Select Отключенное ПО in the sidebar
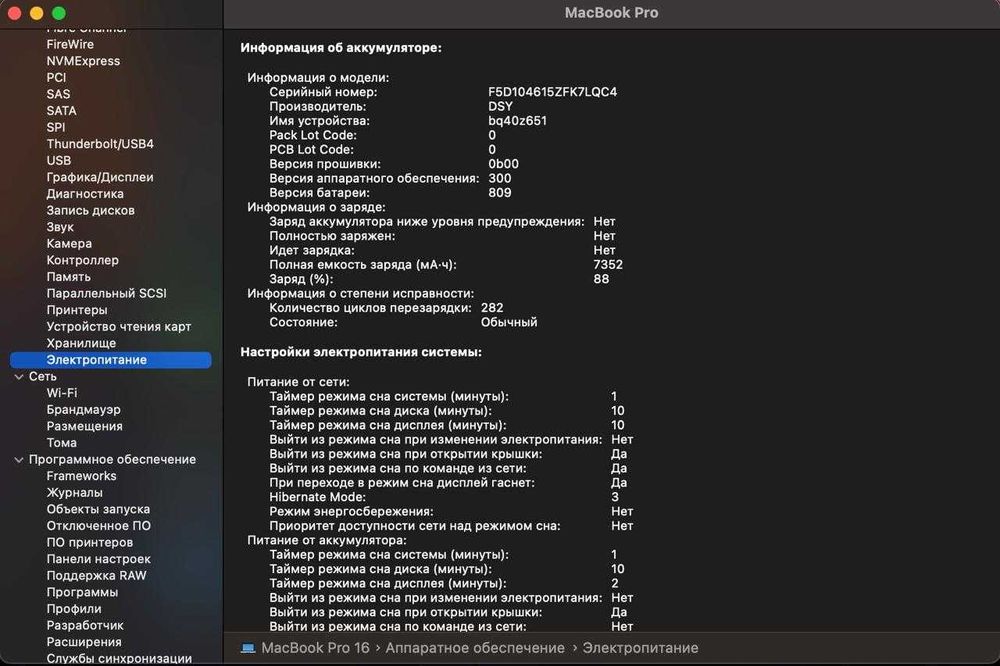The width and height of the screenshot is (1000, 666). 98,525
